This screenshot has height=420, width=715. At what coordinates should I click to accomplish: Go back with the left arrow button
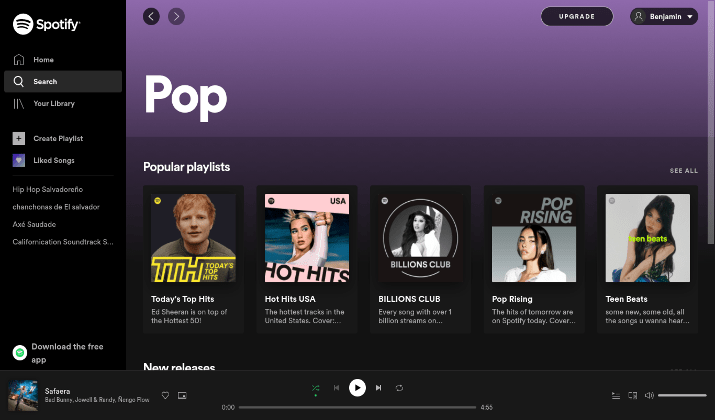pos(151,16)
